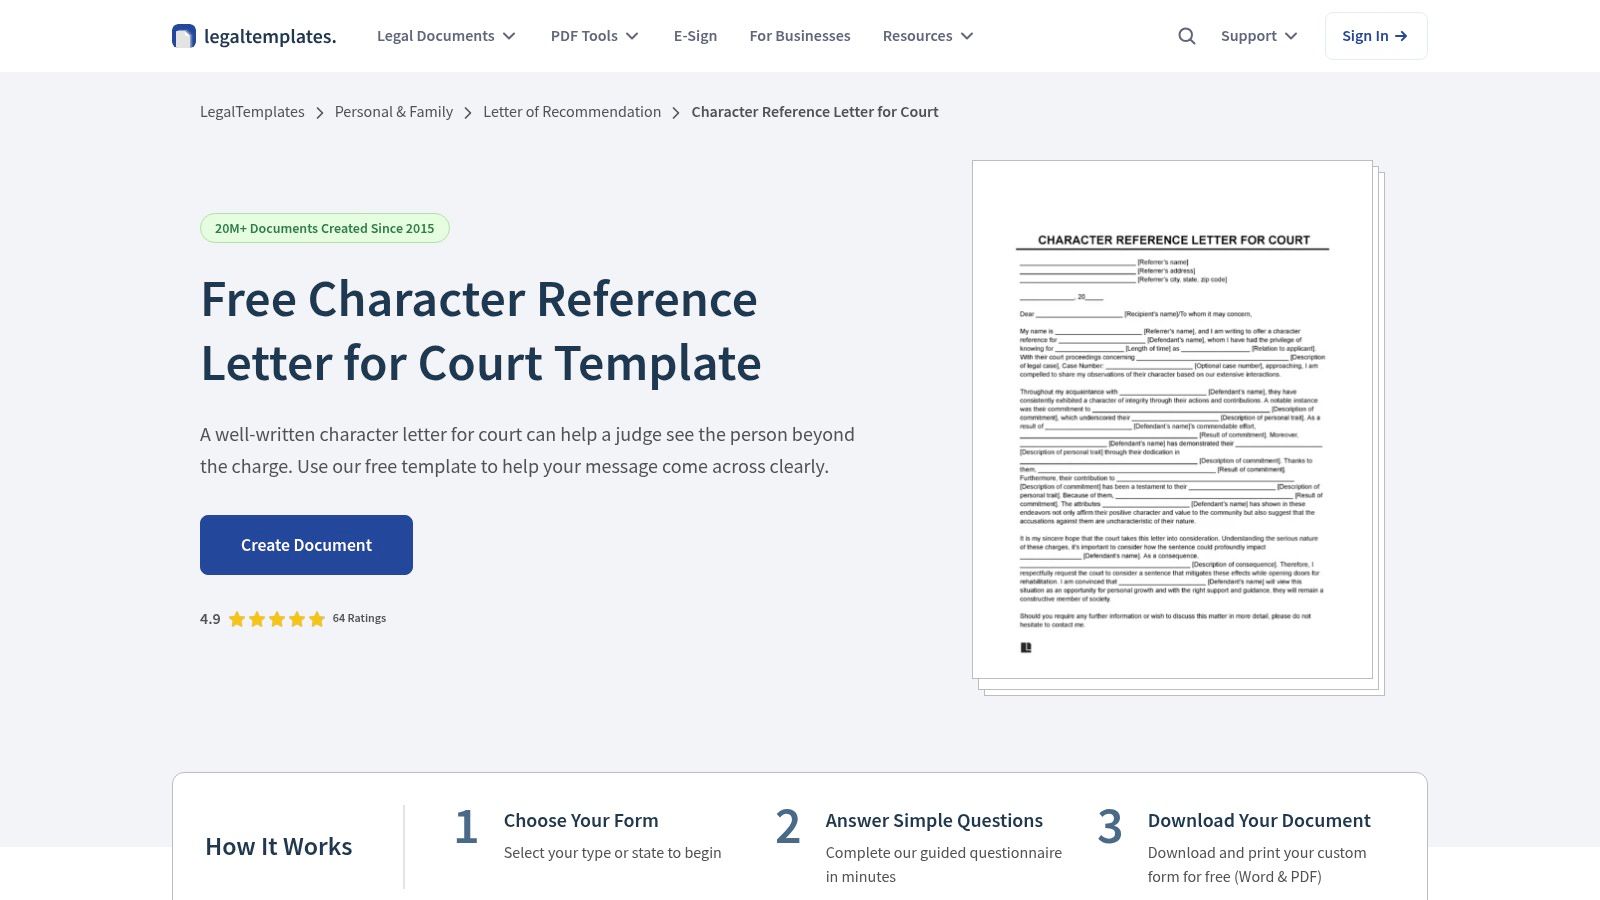Click the 64 Ratings rating display
This screenshot has width=1600, height=900.
coord(358,618)
